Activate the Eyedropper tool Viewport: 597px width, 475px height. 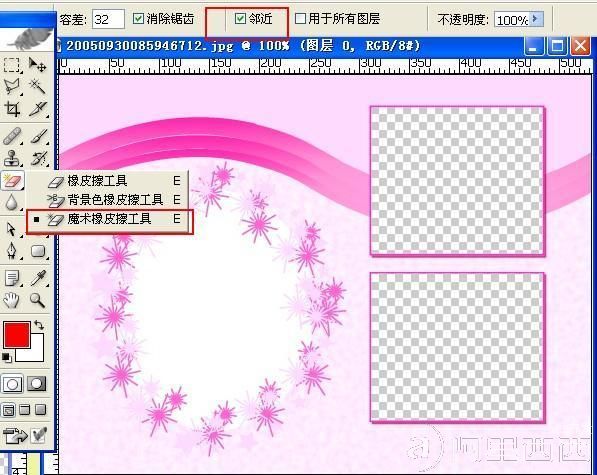click(38, 278)
